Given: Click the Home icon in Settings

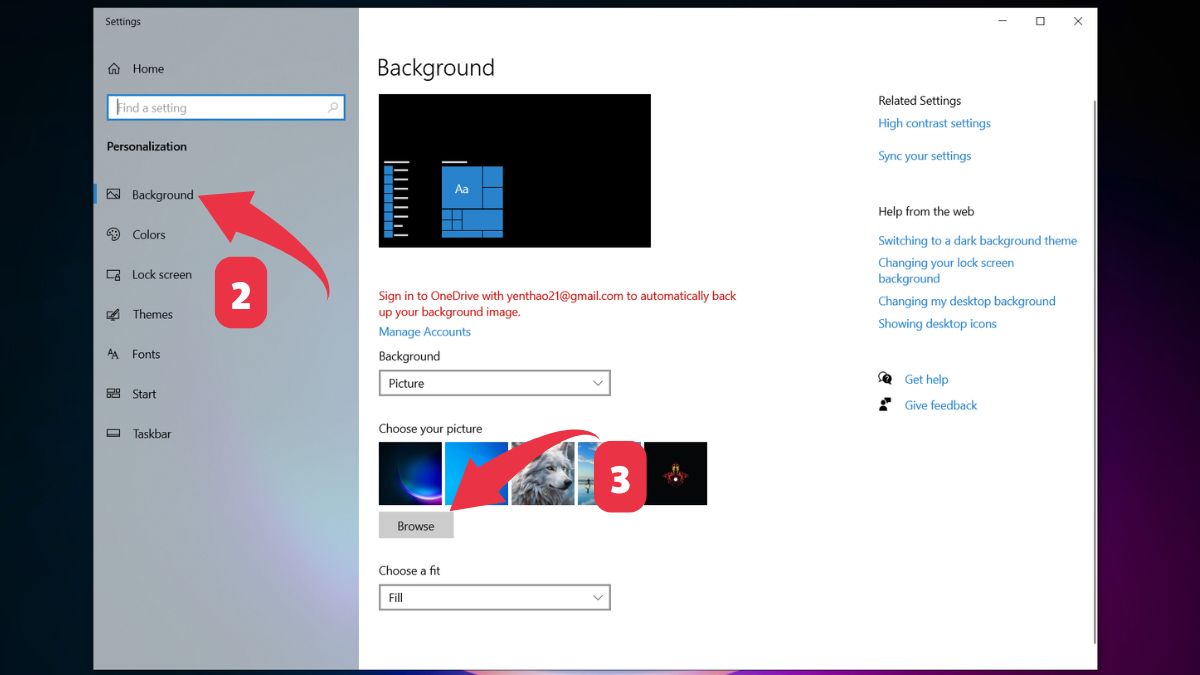Looking at the screenshot, I should pos(114,68).
